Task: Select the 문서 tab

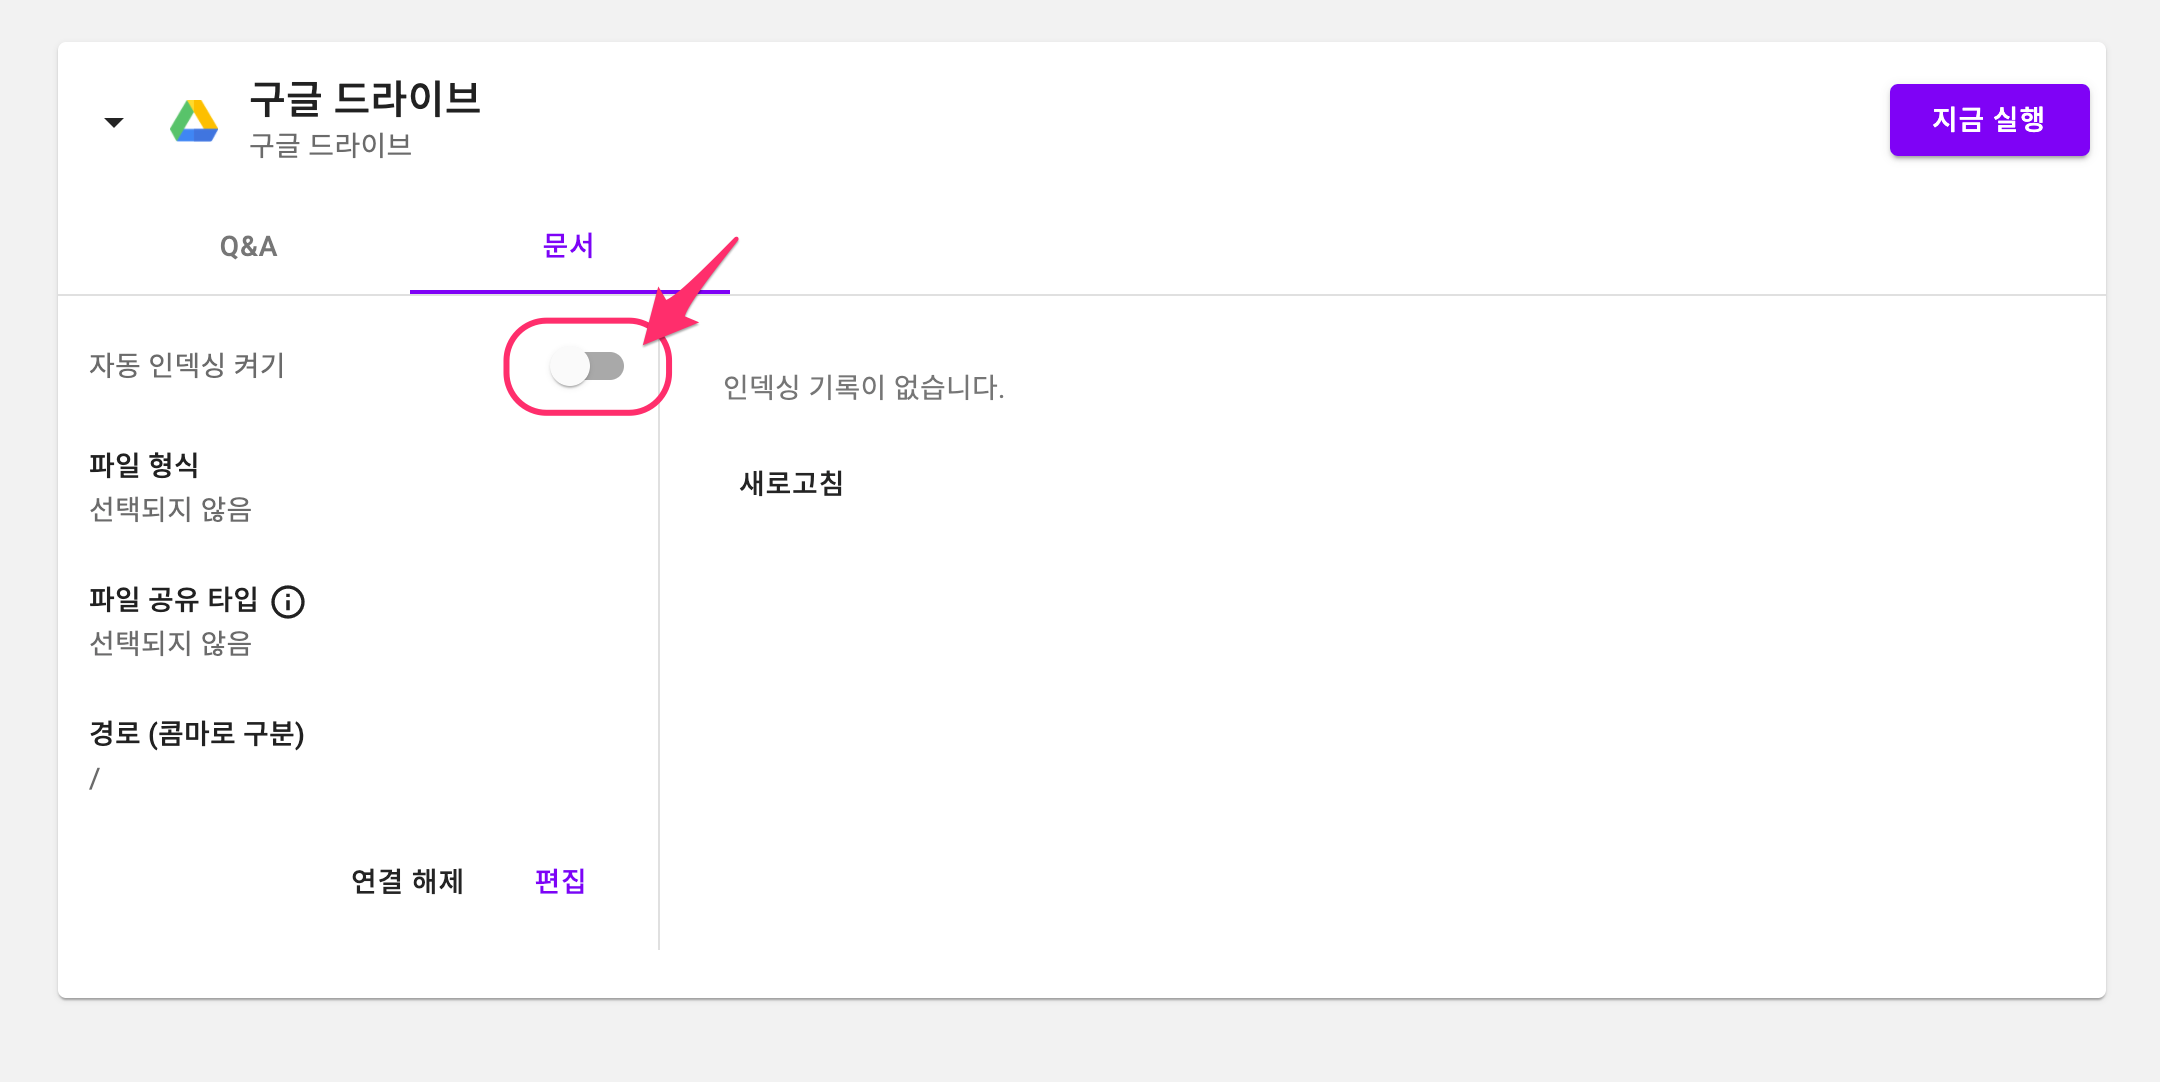Action: [569, 246]
